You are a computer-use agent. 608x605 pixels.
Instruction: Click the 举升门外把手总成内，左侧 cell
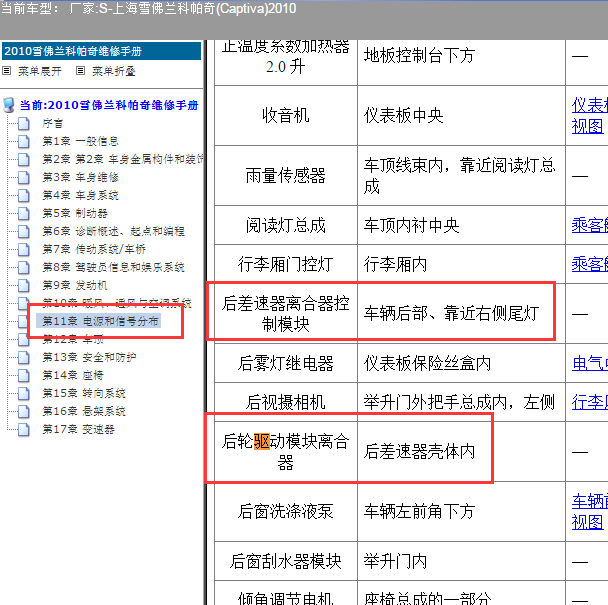coord(461,402)
